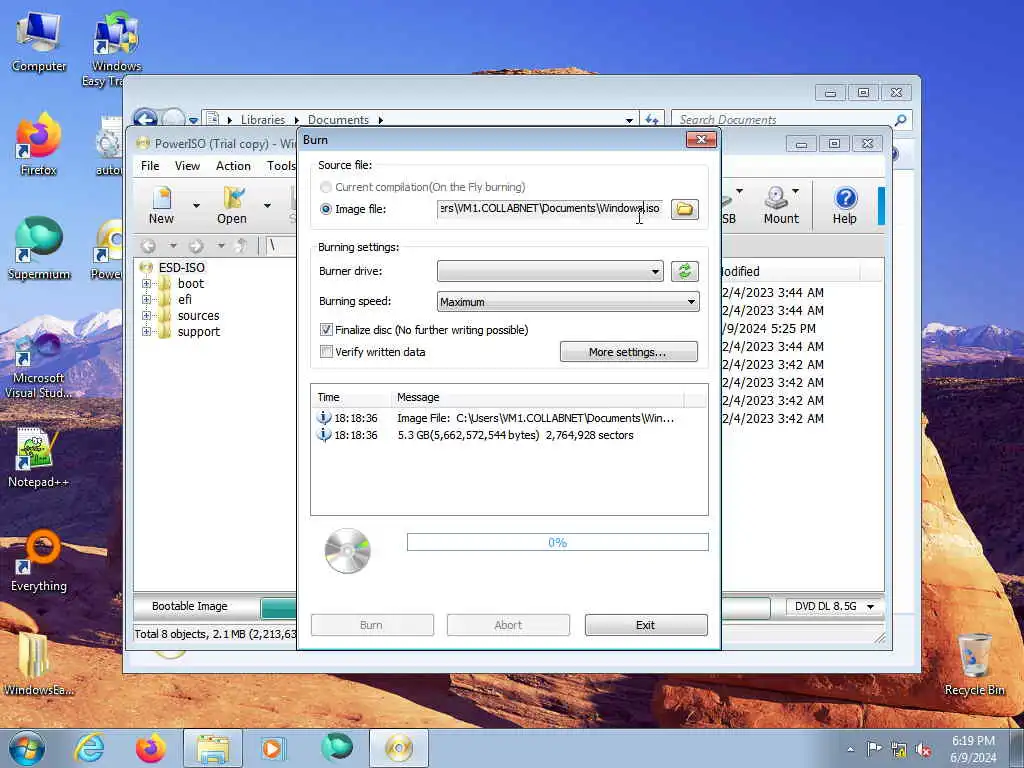The height and width of the screenshot is (768, 1024).
Task: Open Mount button dropdown arrow
Action: point(795,191)
